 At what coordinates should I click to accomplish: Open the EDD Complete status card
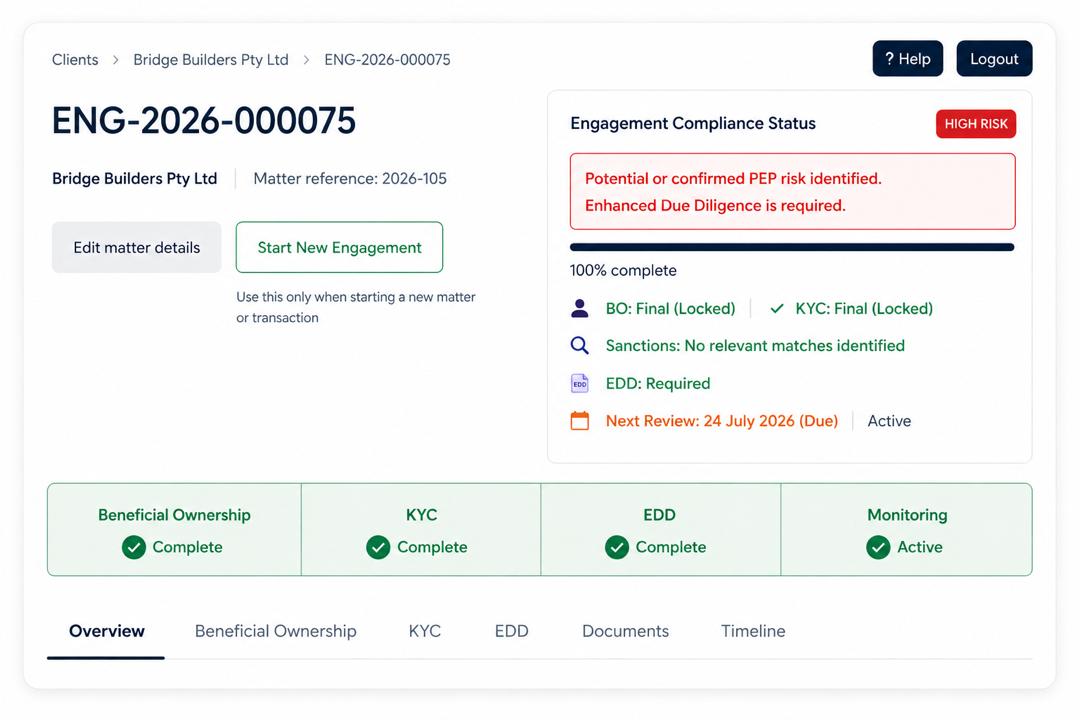pos(661,530)
